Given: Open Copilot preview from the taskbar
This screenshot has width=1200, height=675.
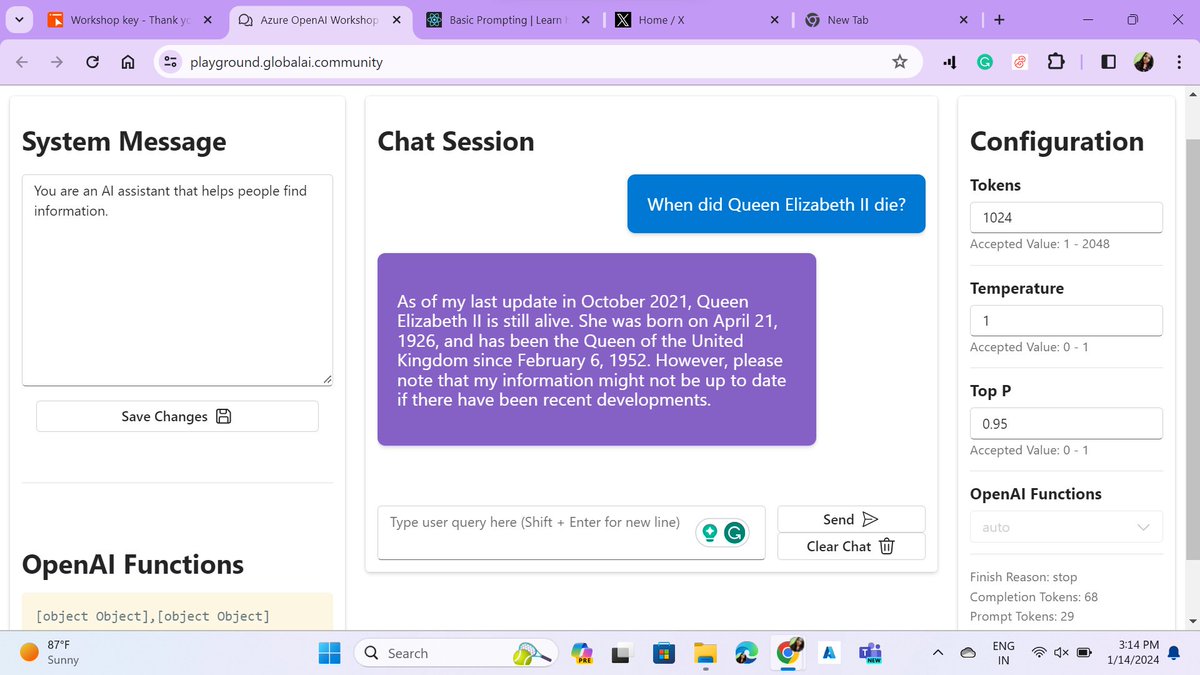Looking at the screenshot, I should click(582, 653).
